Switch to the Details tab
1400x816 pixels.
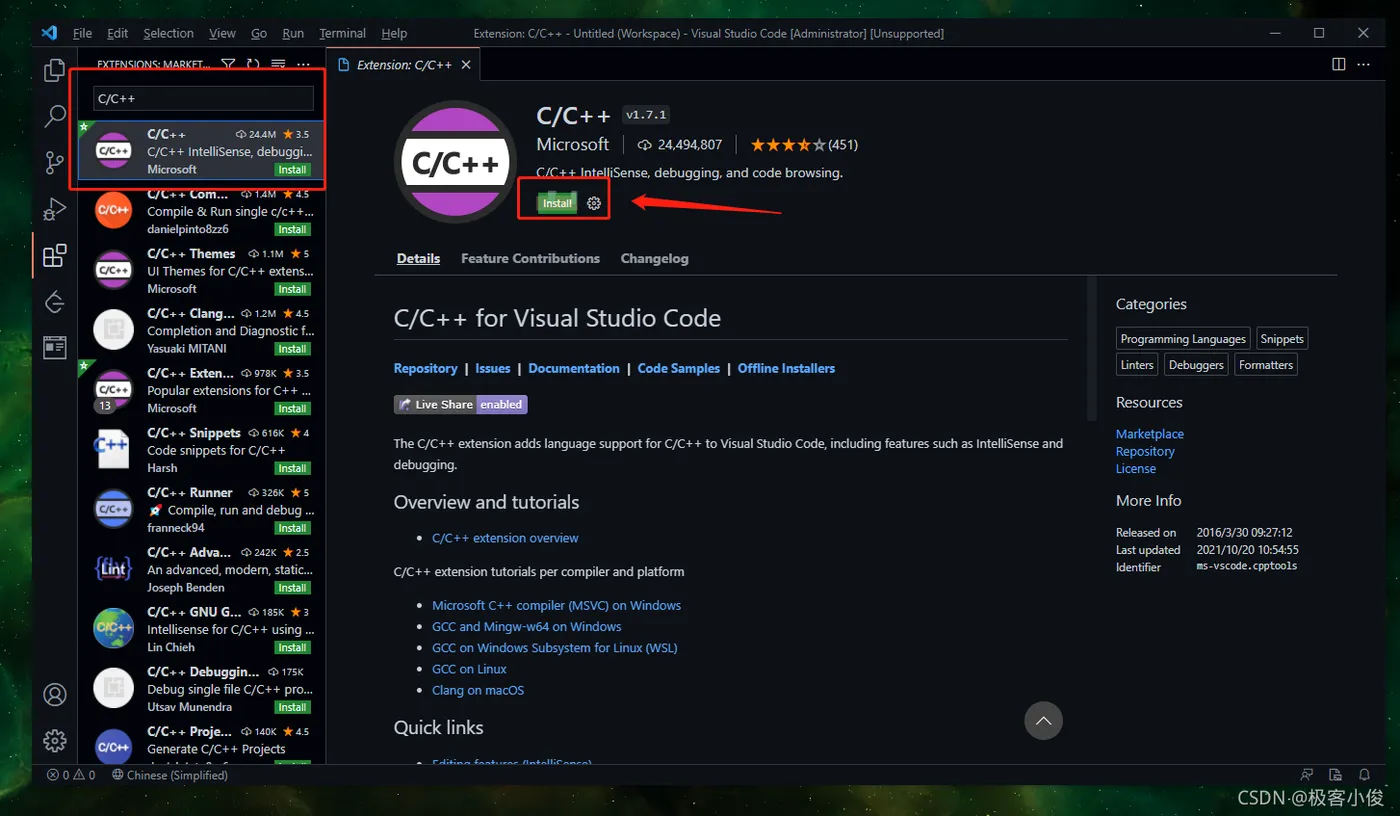point(418,258)
